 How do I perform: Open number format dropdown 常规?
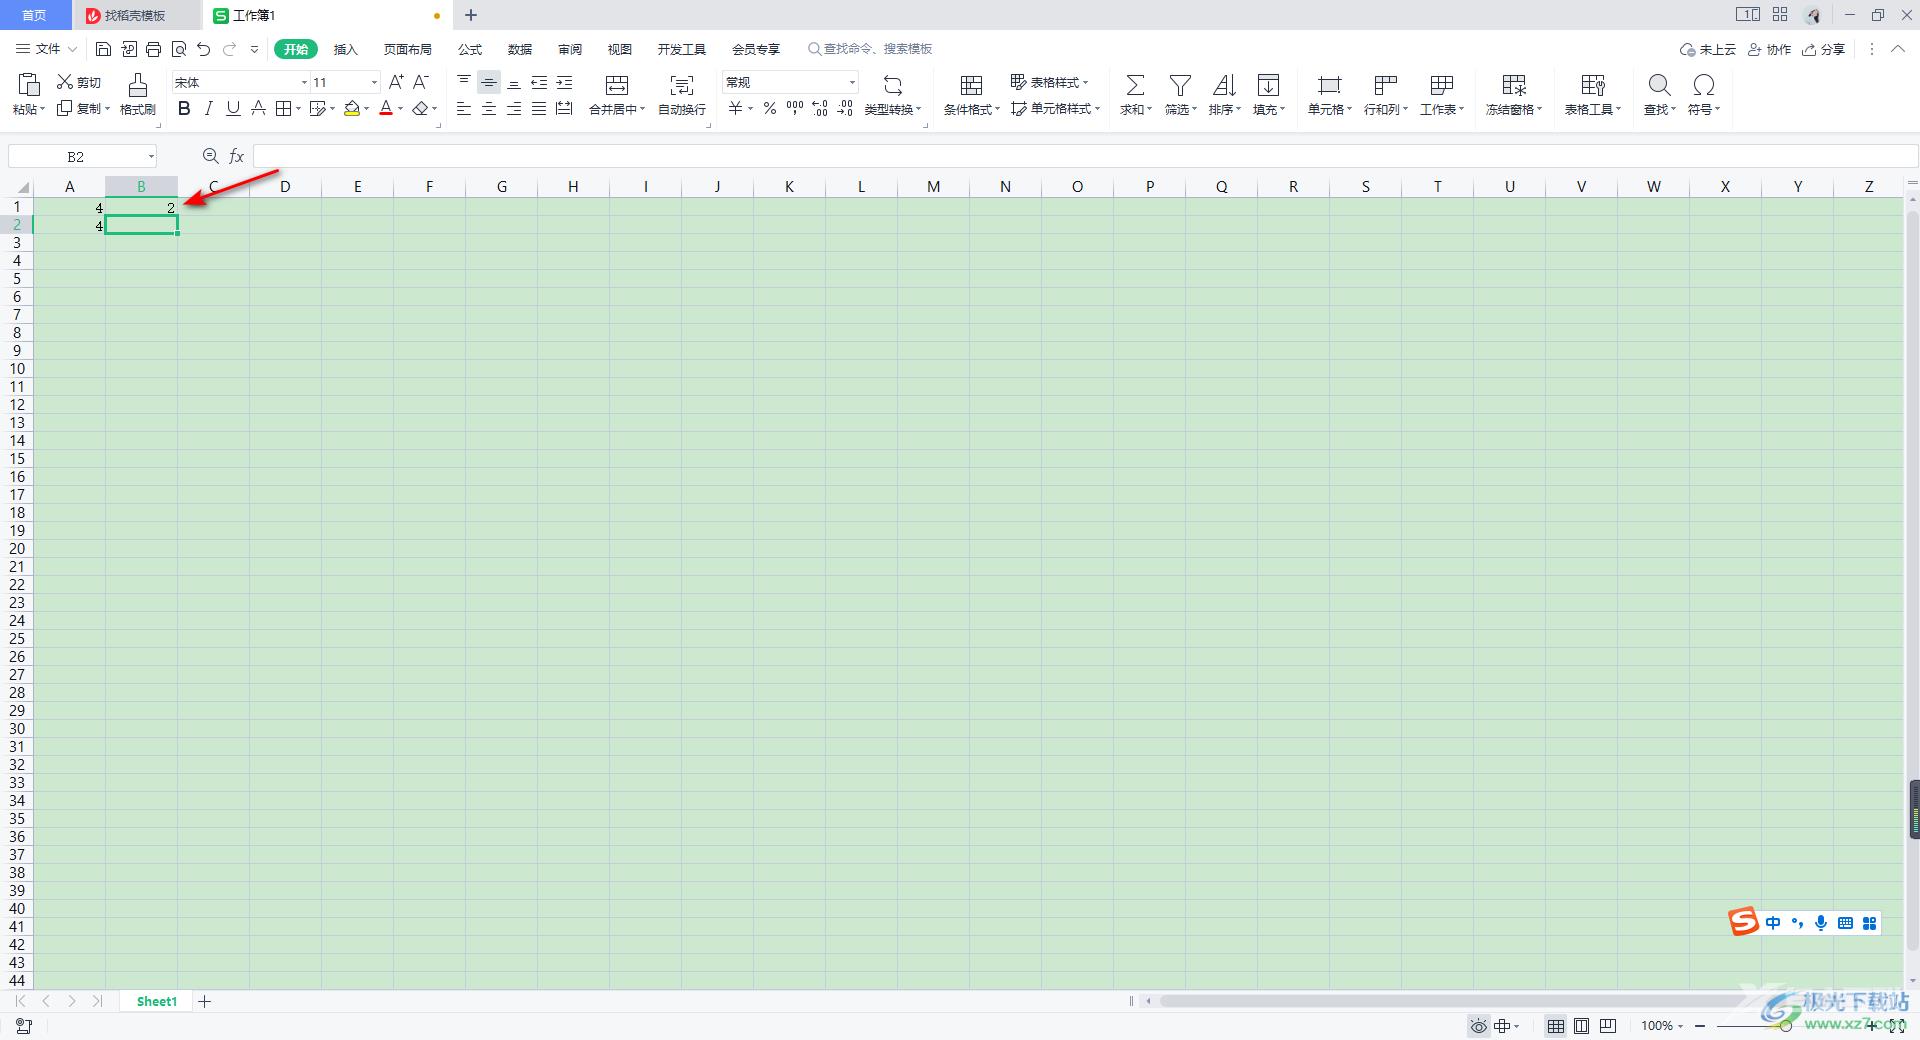852,82
